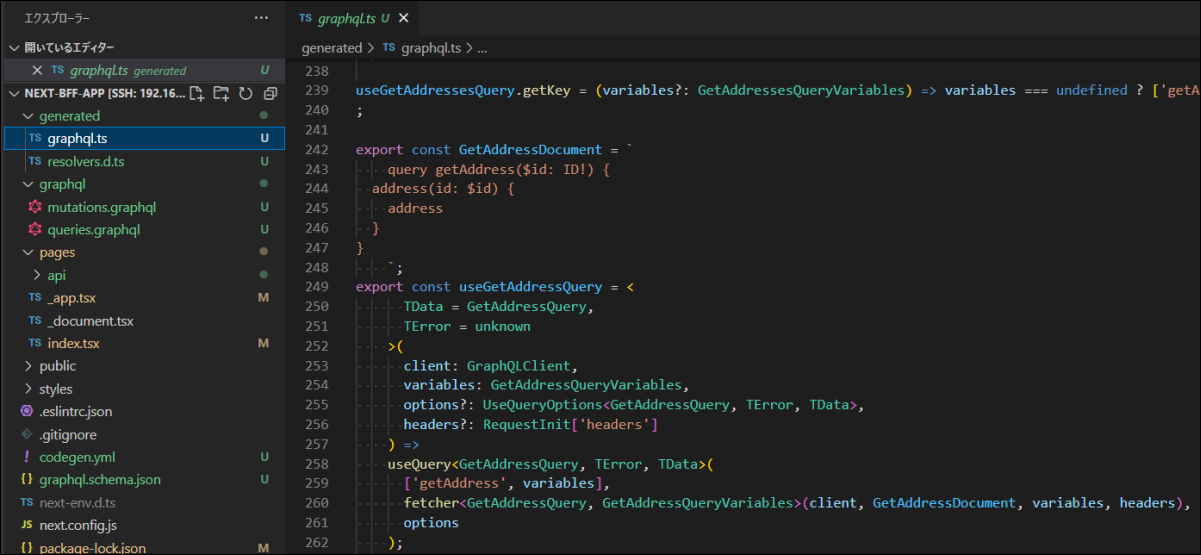Viewport: 1201px width, 555px height.
Task: Click 'options' on line 261
Action: 431,523
